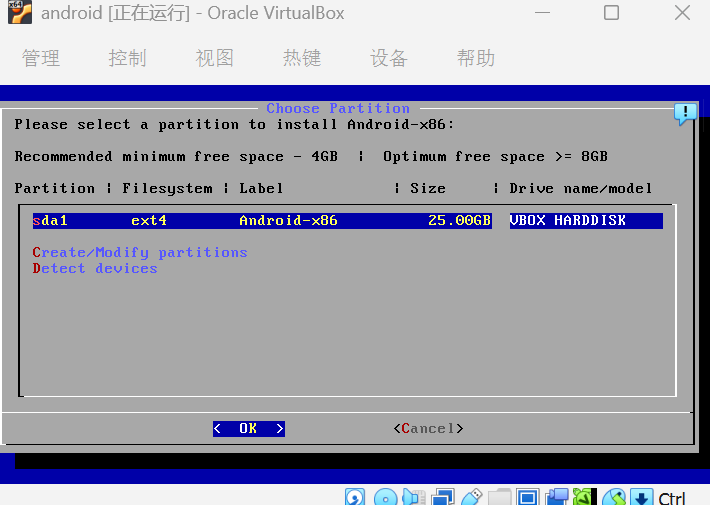Click the hard disk status icon
This screenshot has width=710, height=505.
[x=355, y=497]
